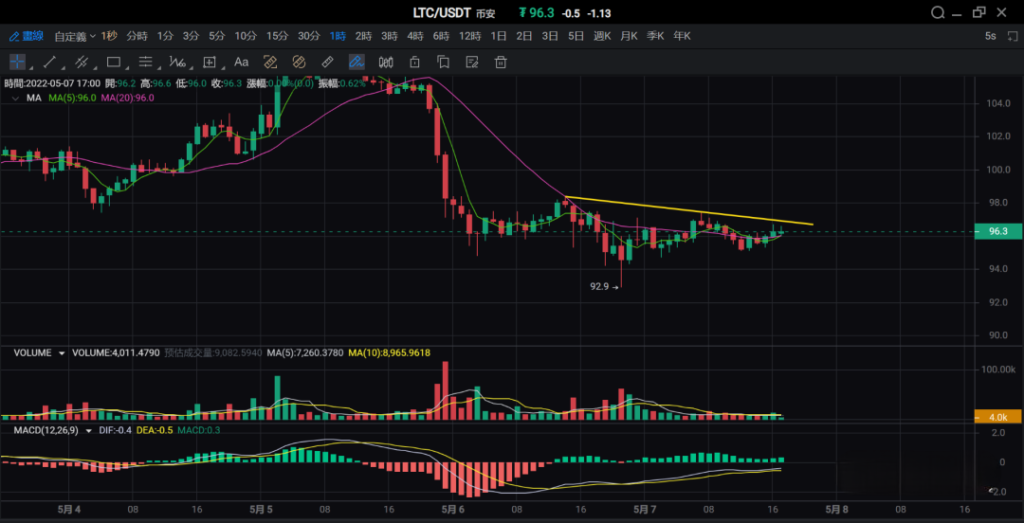Screen dimensions: 1024x523
Task: Switch to the 月K timeframe
Action: (x=629, y=36)
